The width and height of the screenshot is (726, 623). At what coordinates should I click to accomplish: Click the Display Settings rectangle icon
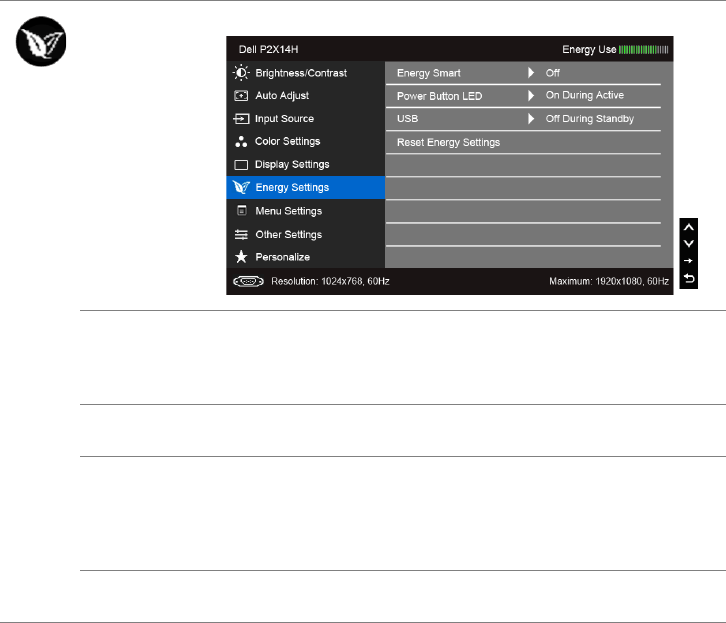point(241,165)
